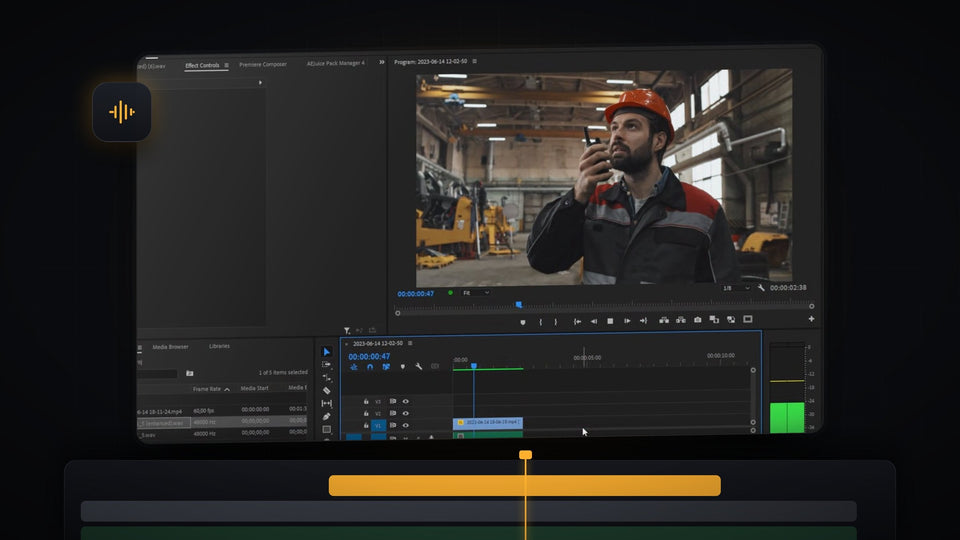Add a marker in the timeline
The image size is (960, 540).
(402, 367)
